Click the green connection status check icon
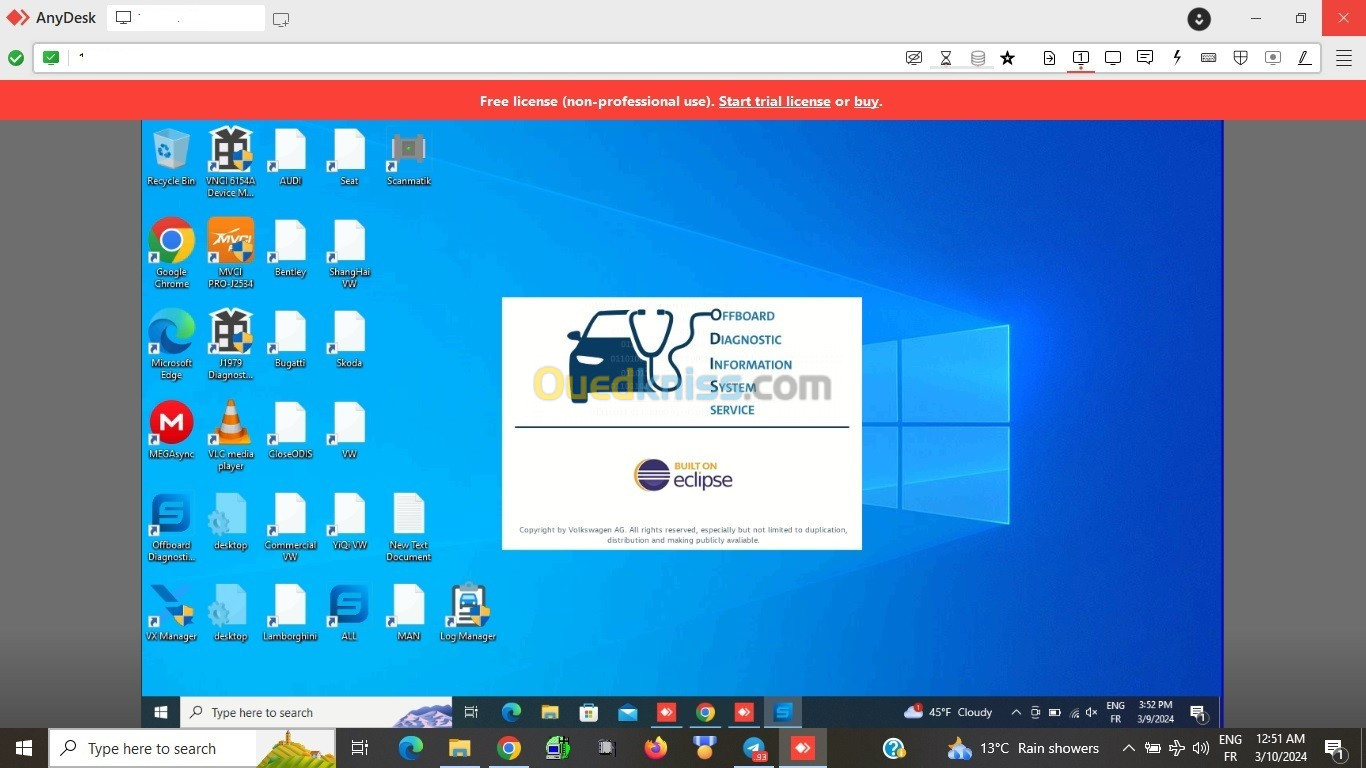 (16, 58)
